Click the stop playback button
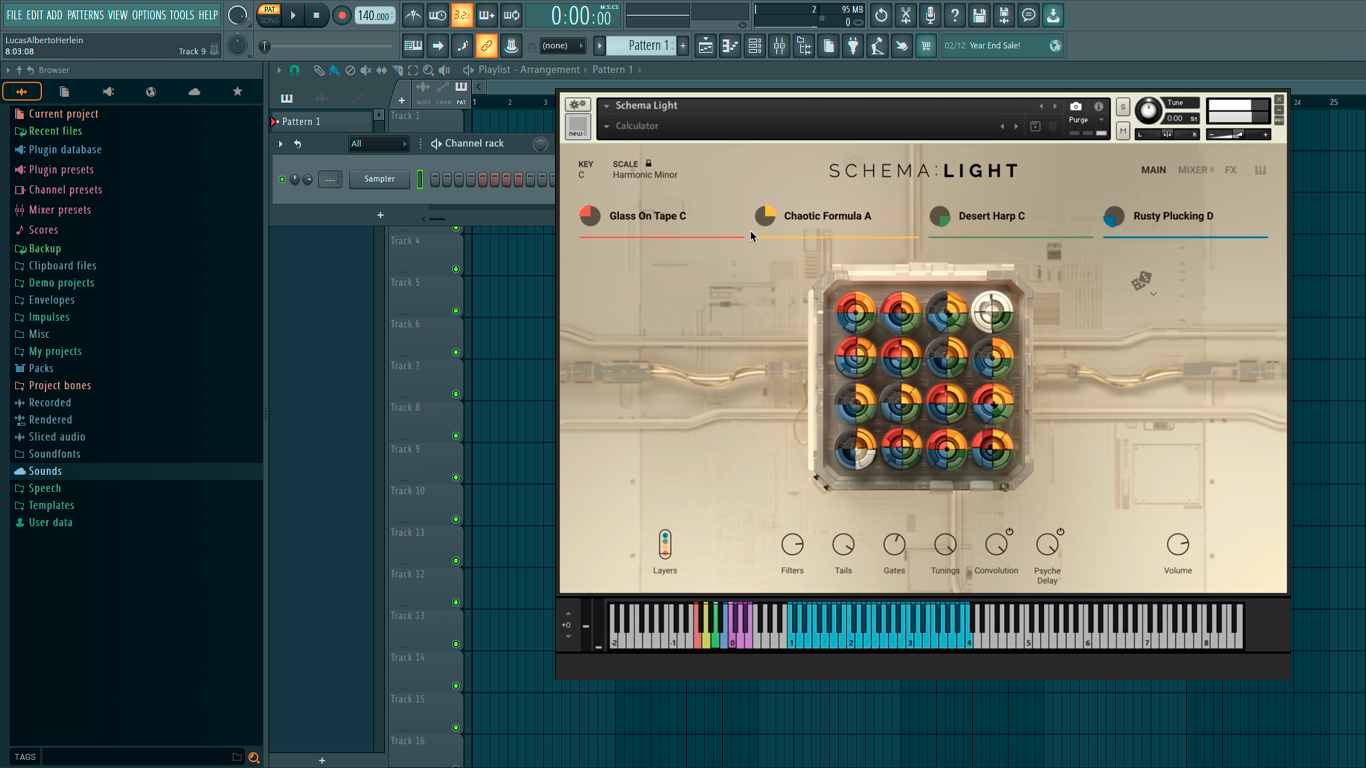The height and width of the screenshot is (768, 1366). pos(317,15)
